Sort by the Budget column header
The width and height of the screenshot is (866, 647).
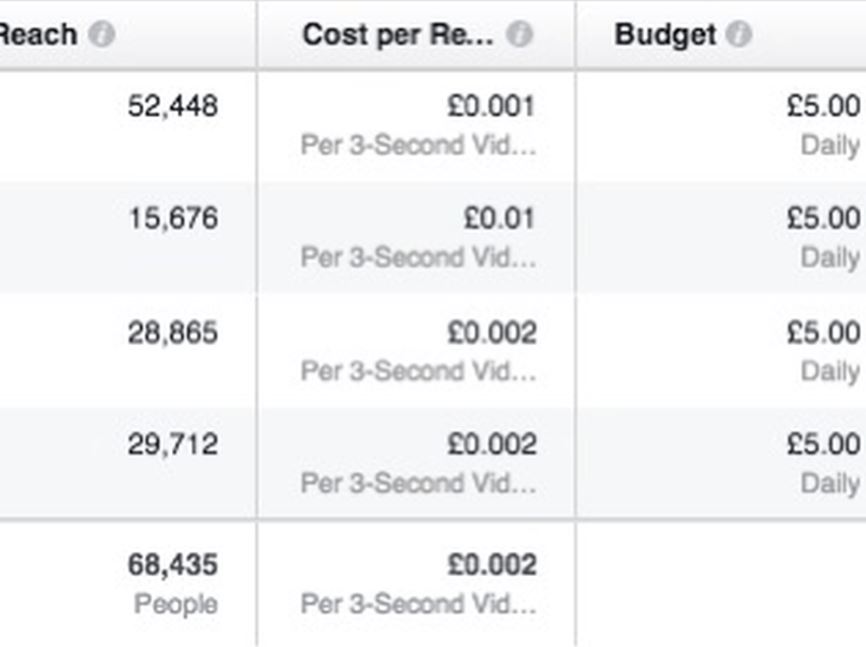click(x=666, y=35)
